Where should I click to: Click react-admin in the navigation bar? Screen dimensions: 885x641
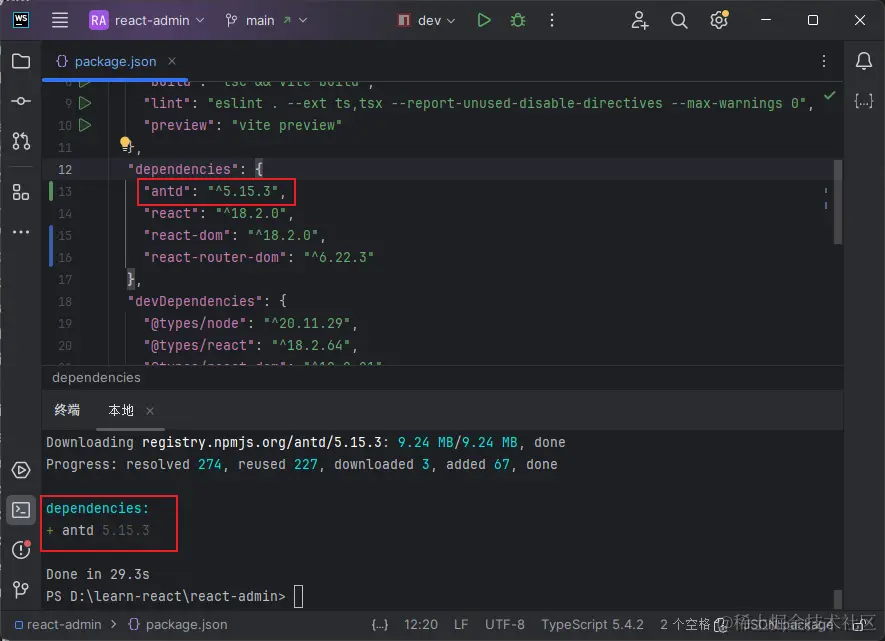click(58, 625)
